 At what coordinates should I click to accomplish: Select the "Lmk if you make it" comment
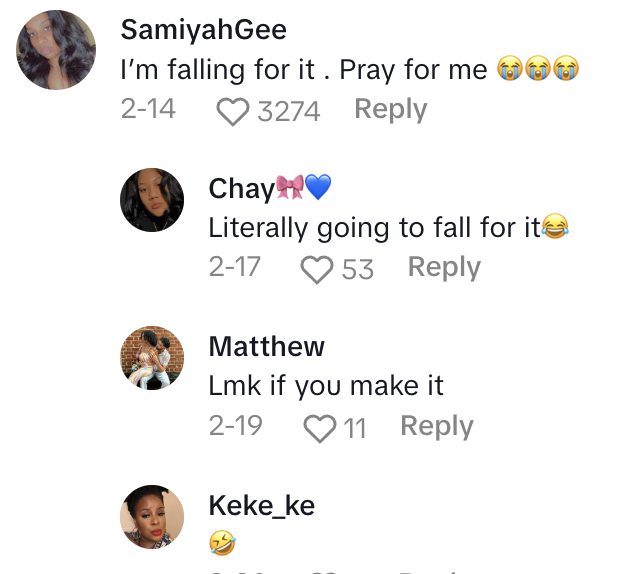[326, 386]
